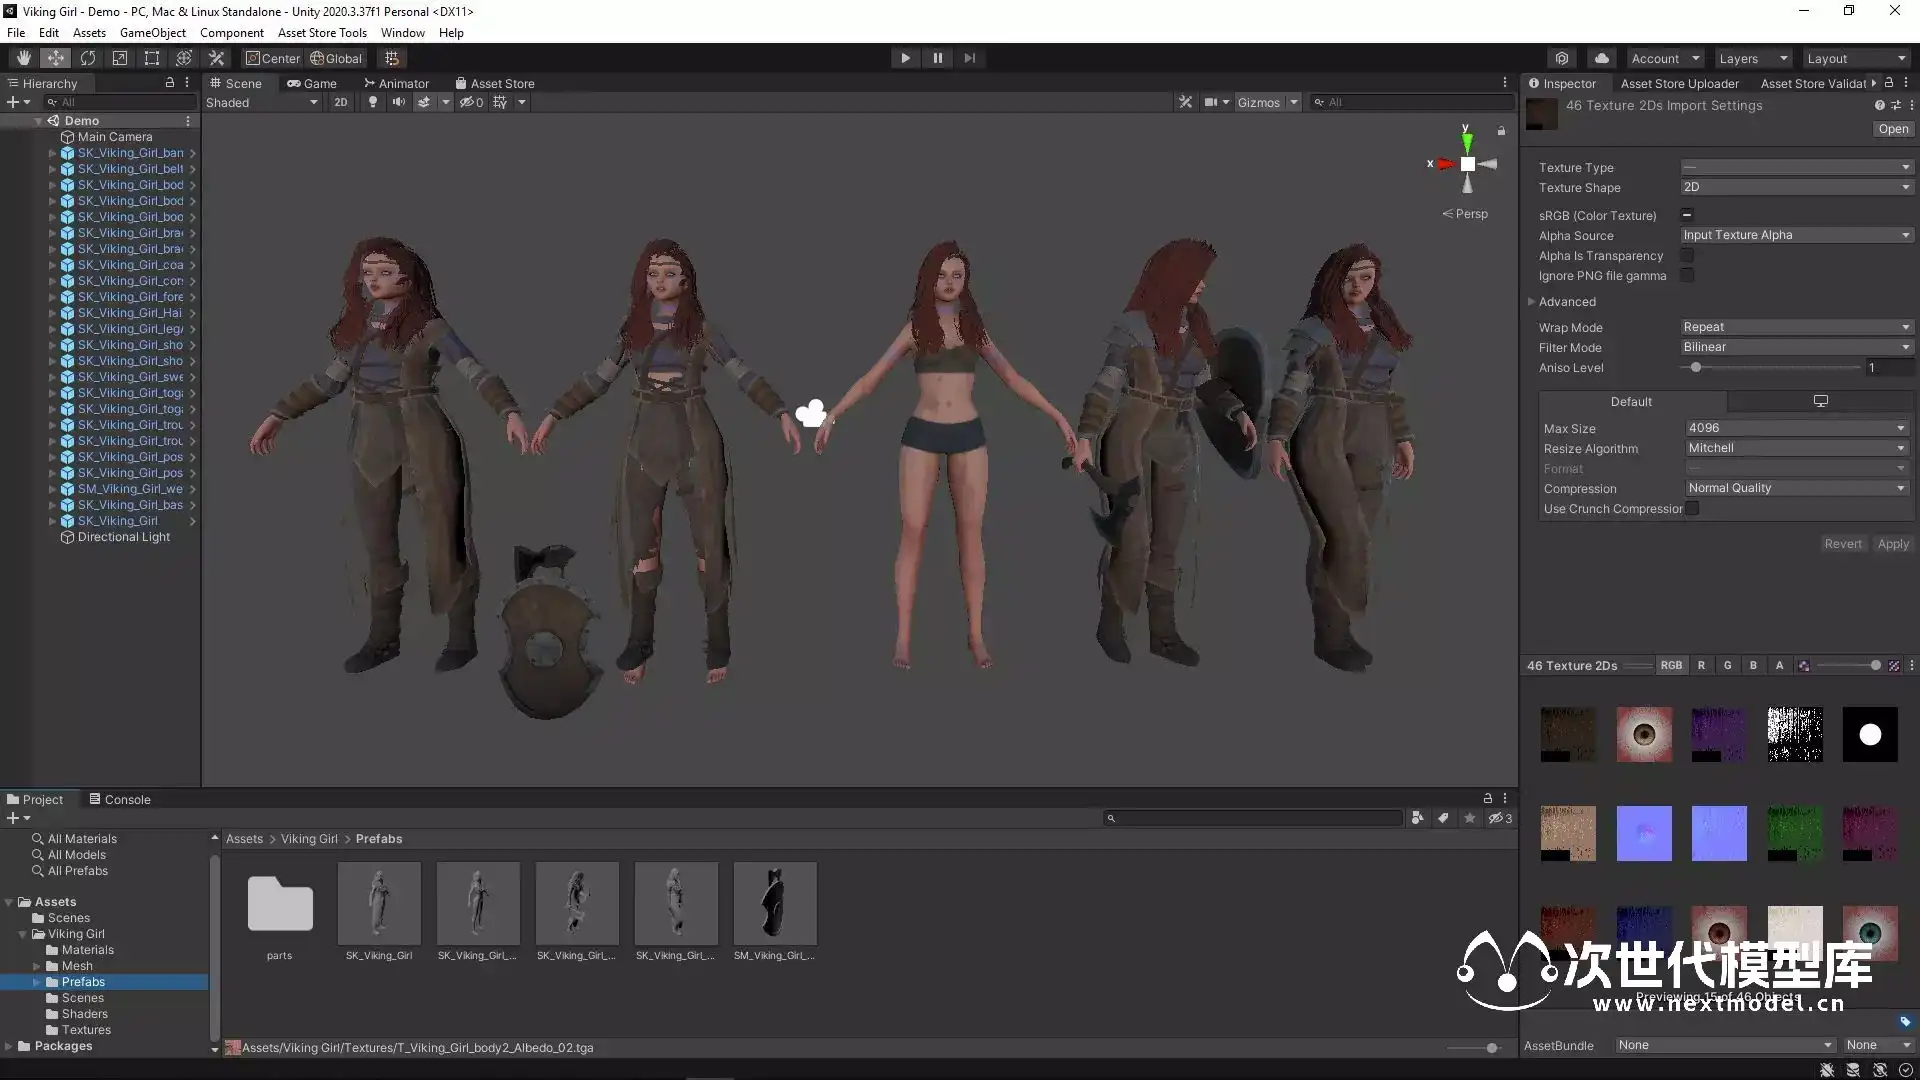The image size is (1920, 1080).
Task: Enable Use Crunch Compression checkbox
Action: (1692, 509)
